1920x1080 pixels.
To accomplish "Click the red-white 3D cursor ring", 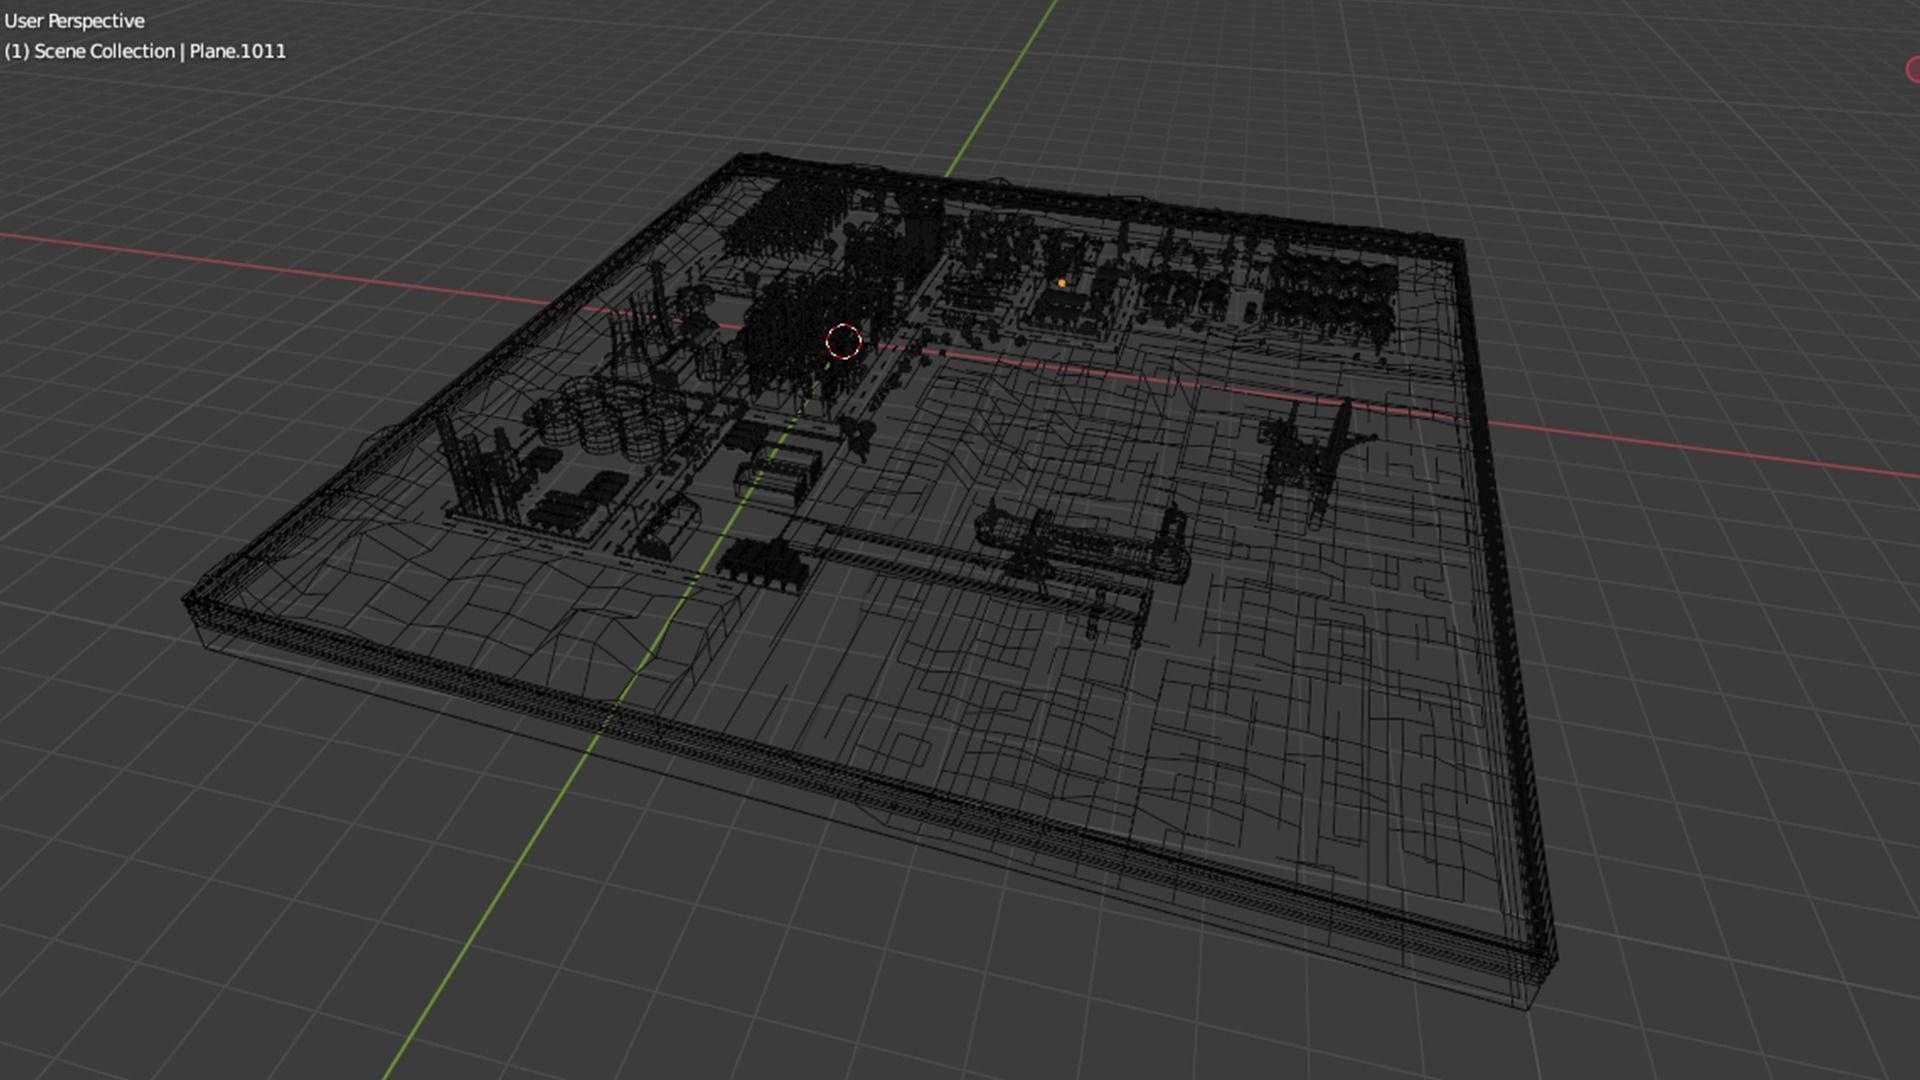I will click(x=843, y=341).
